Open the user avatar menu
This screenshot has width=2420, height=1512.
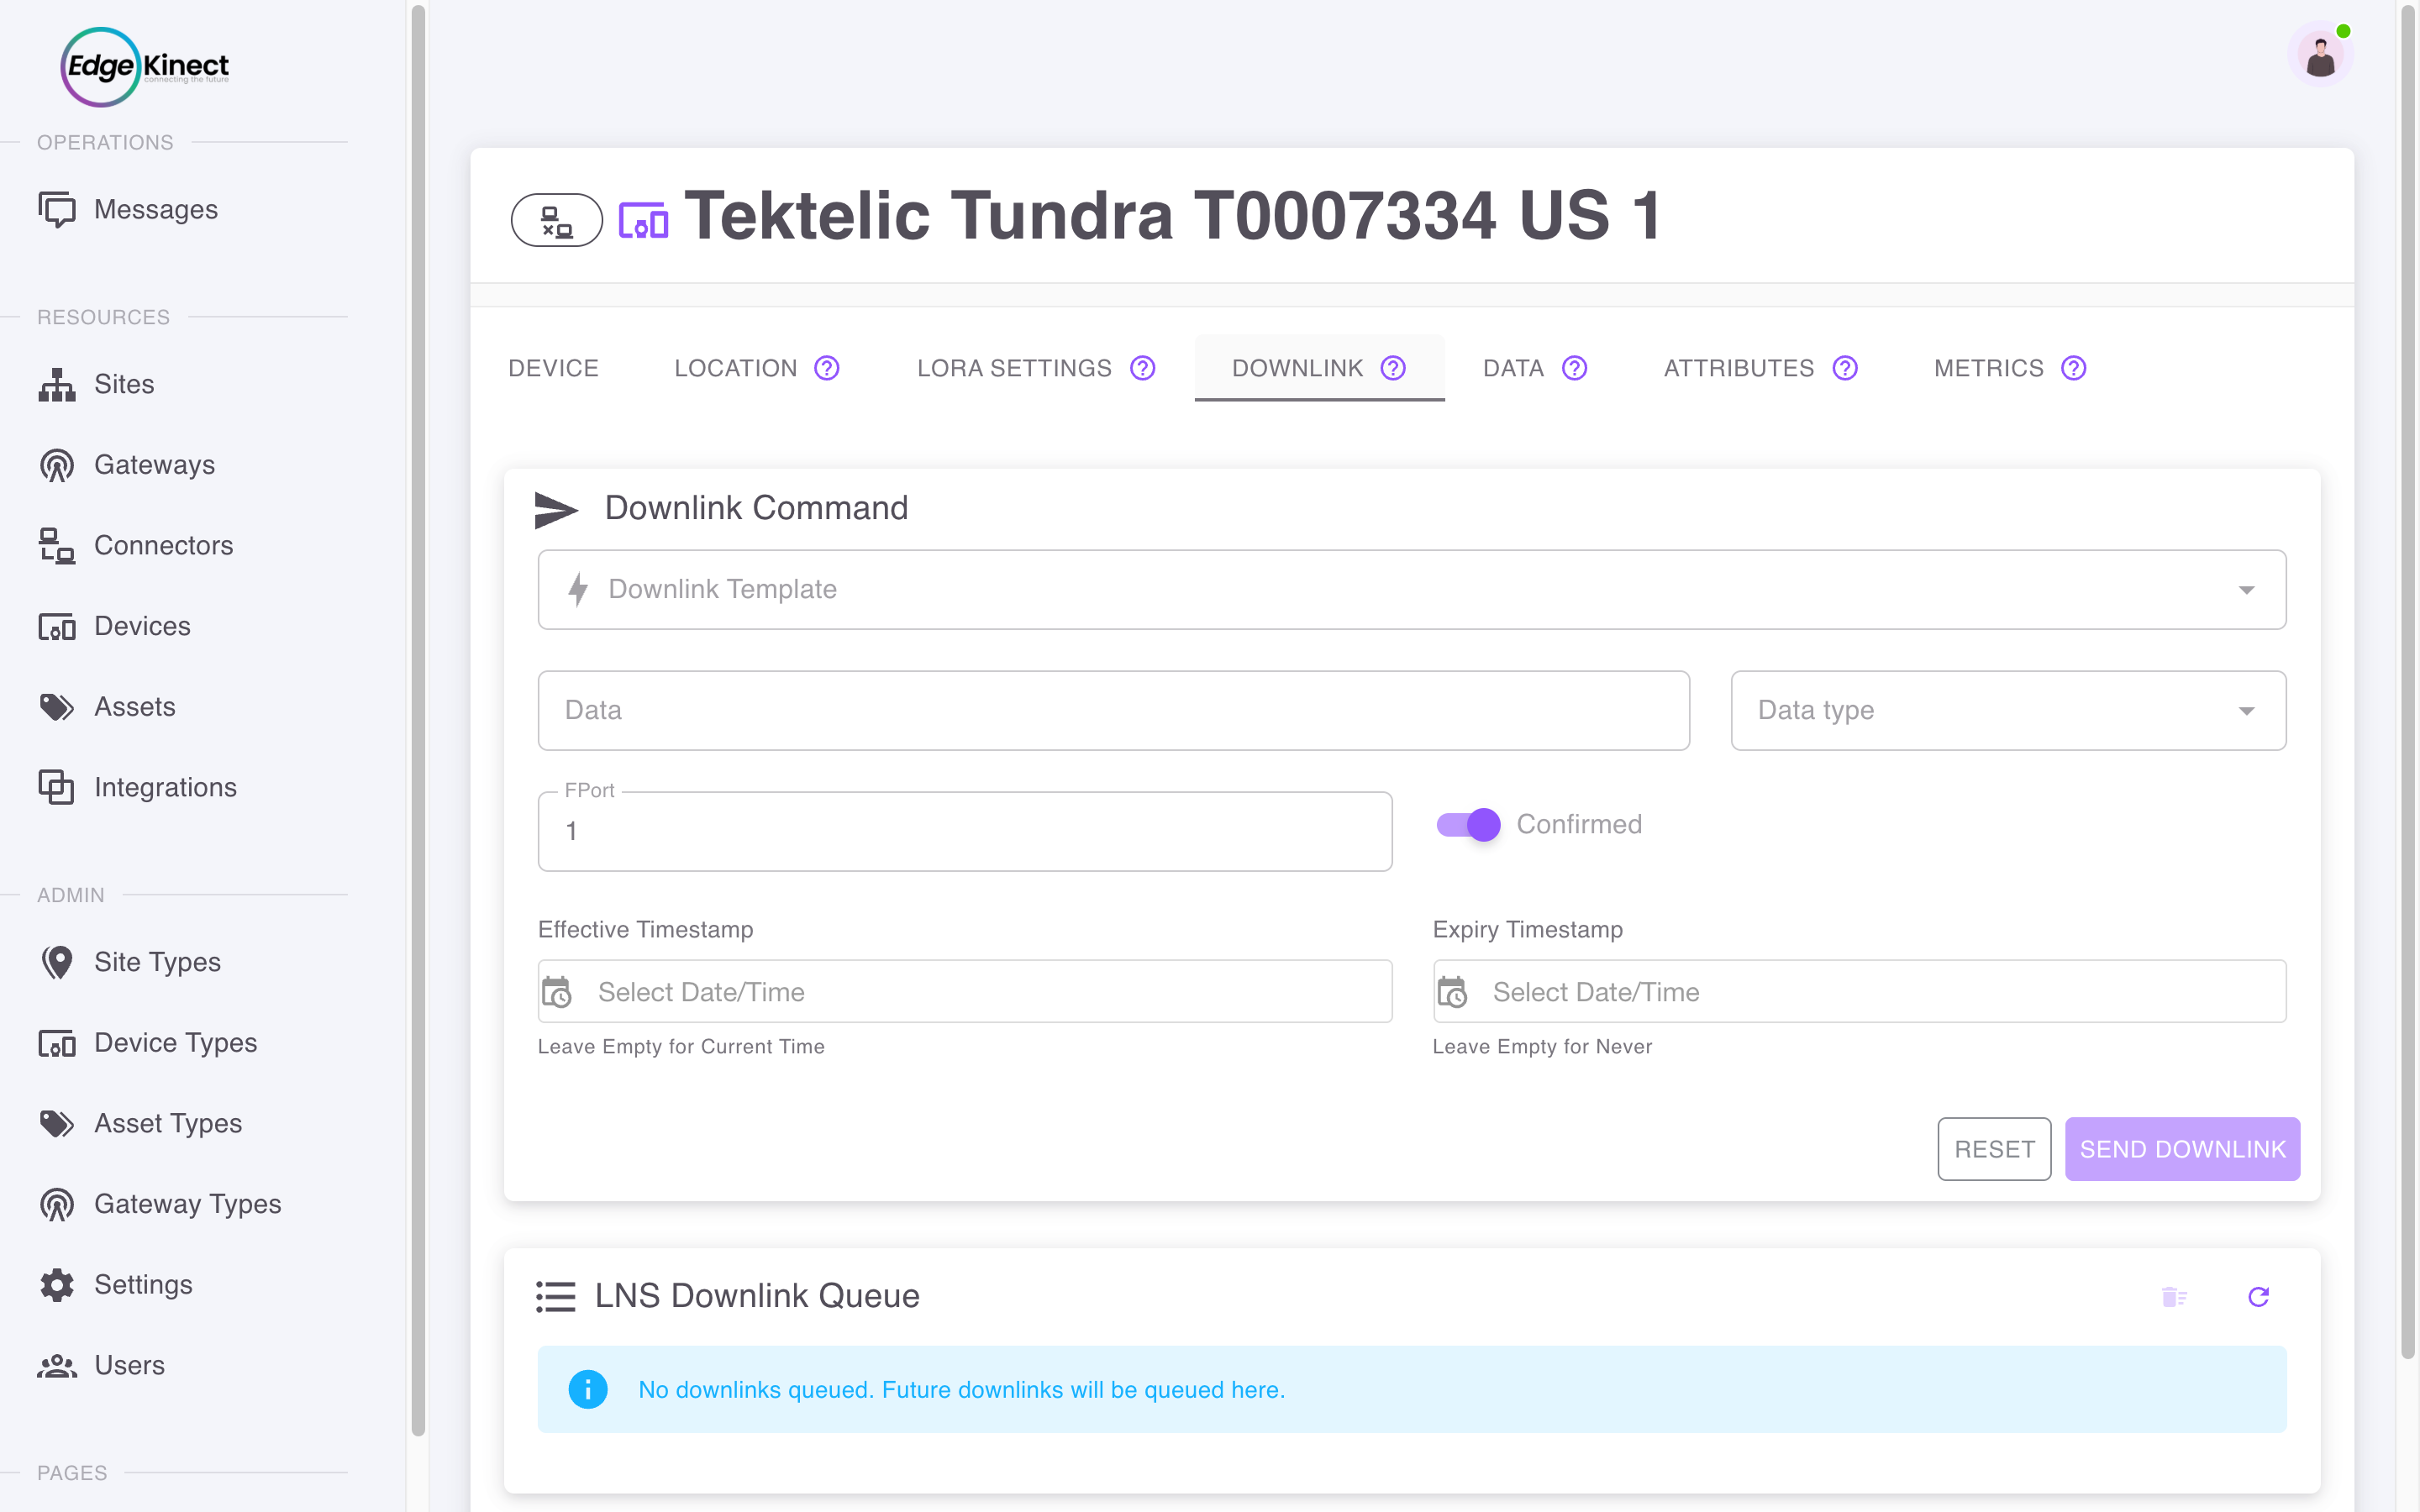click(x=2320, y=54)
